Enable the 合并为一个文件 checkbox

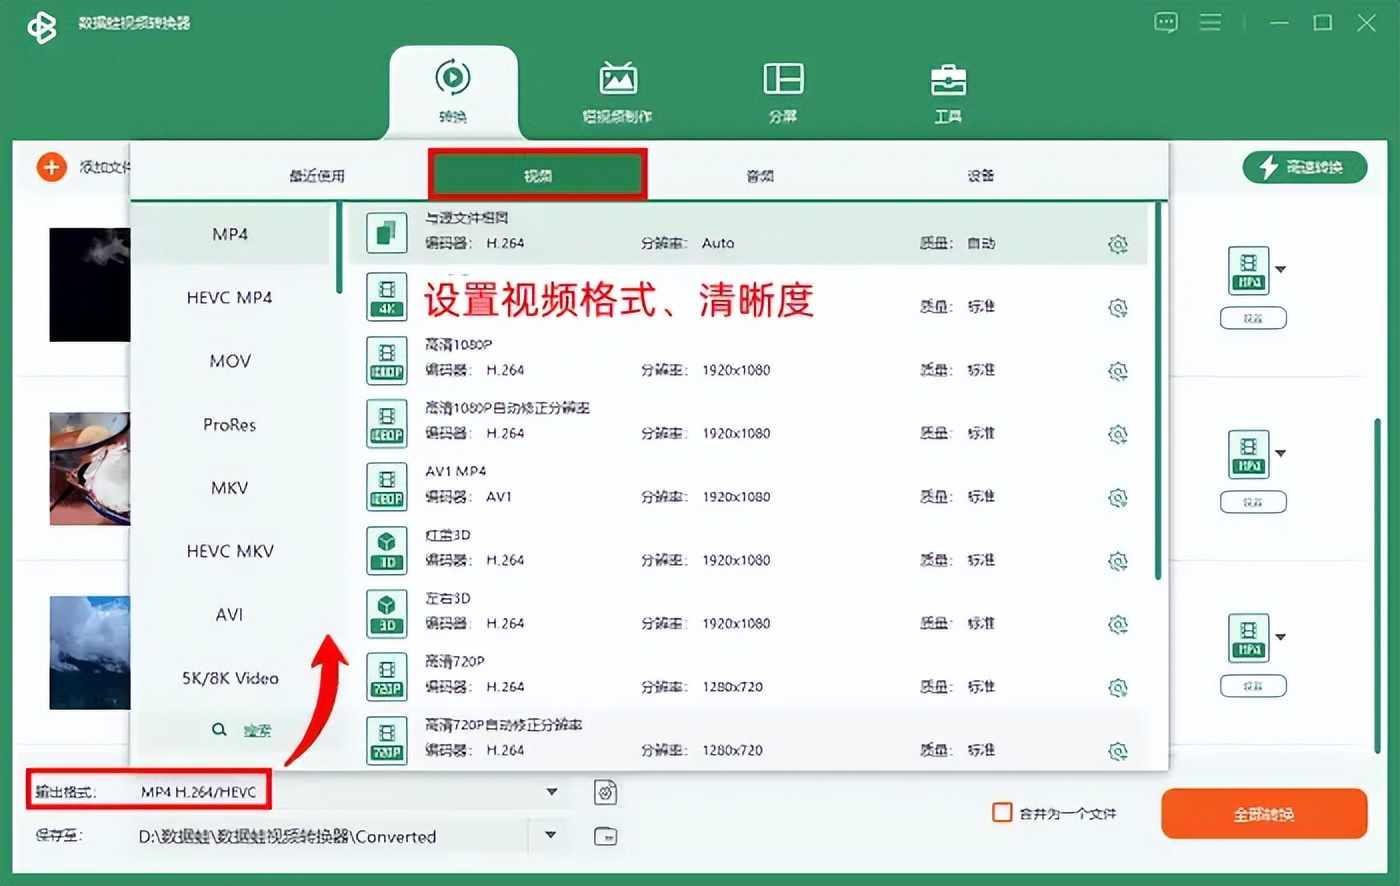[x=1000, y=813]
